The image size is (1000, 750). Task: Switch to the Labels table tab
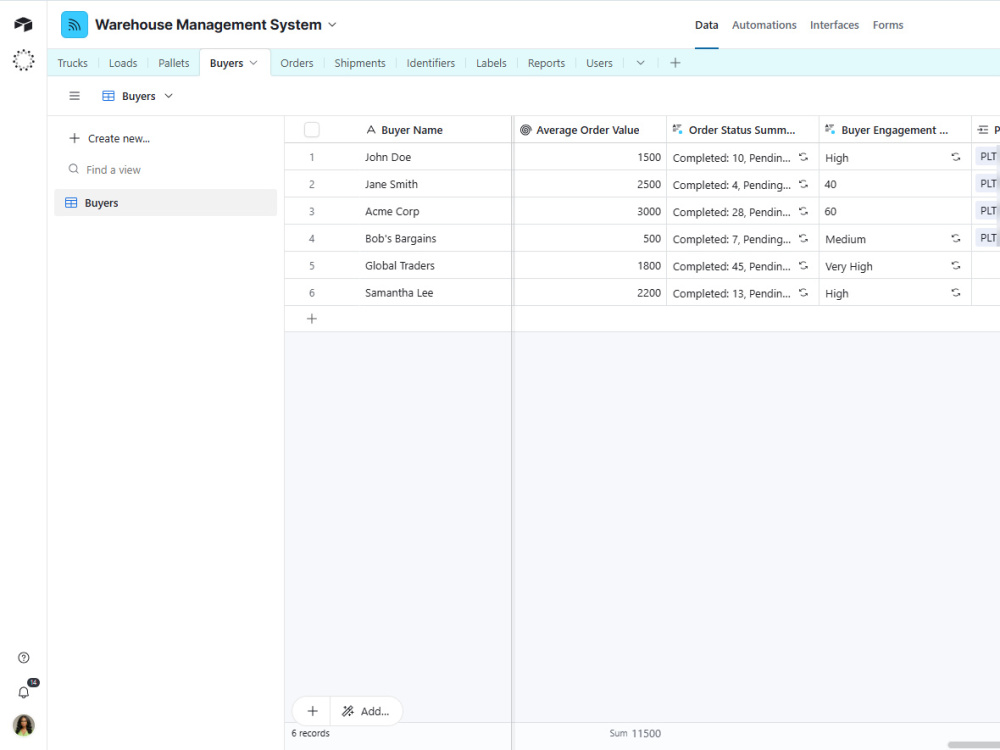click(x=491, y=62)
